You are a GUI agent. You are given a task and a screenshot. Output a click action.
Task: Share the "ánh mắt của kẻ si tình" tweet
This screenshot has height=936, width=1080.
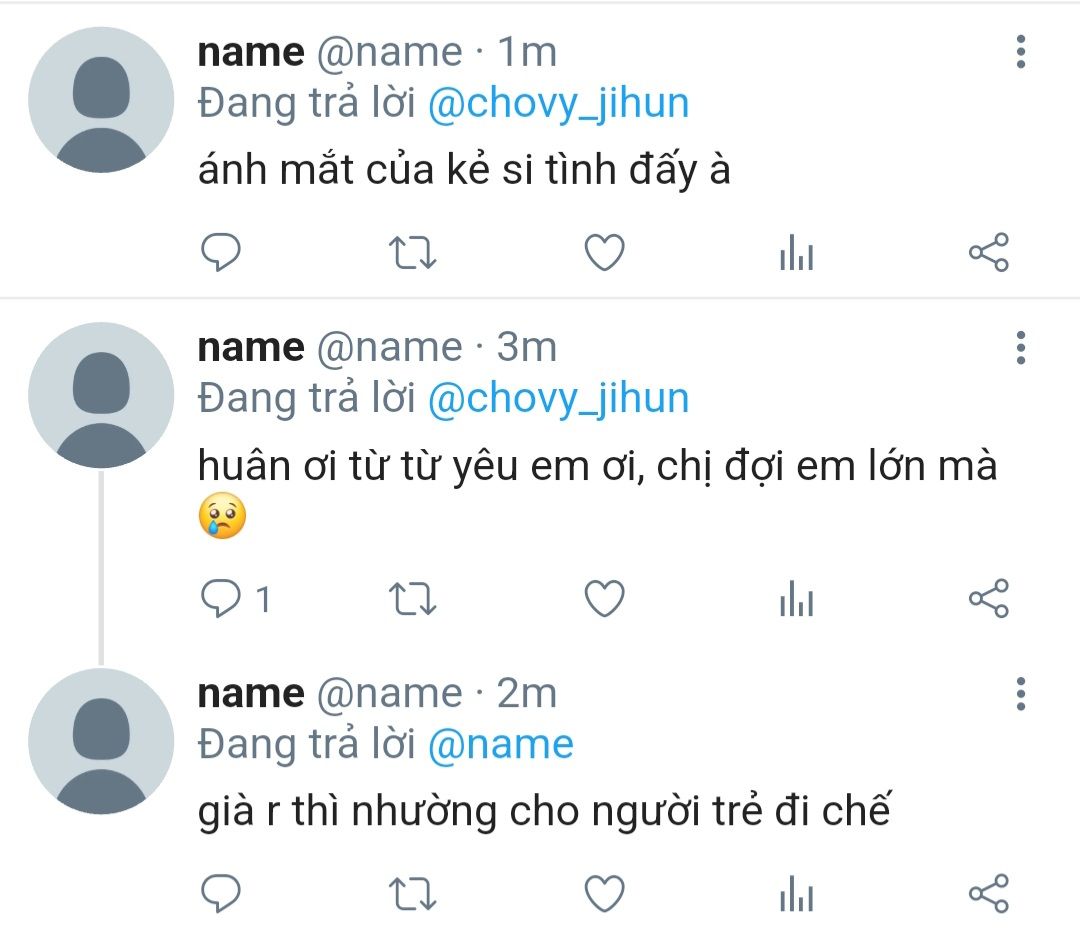click(x=989, y=253)
